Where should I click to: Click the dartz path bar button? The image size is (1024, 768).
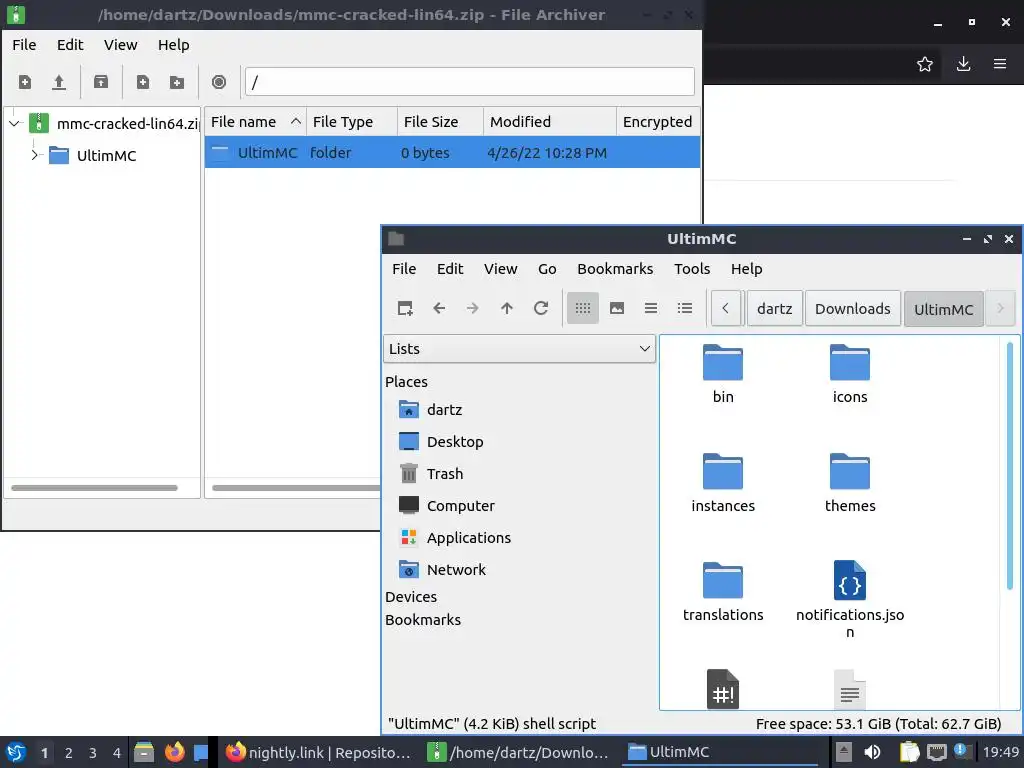(x=775, y=309)
